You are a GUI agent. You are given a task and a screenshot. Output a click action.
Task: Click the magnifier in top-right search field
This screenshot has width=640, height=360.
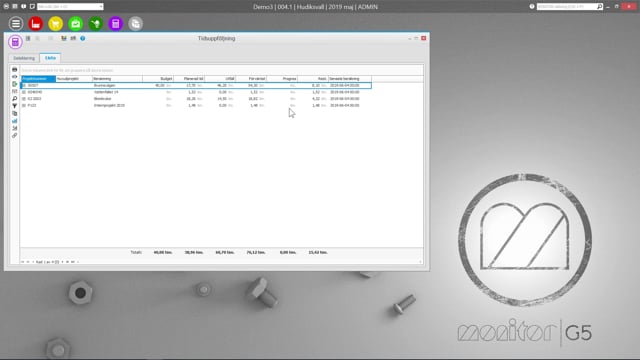click(x=600, y=7)
